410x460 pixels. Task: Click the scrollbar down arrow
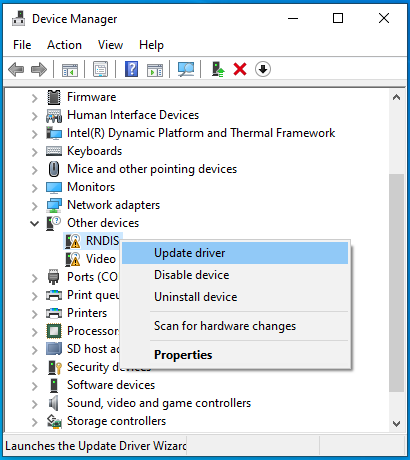click(396, 424)
